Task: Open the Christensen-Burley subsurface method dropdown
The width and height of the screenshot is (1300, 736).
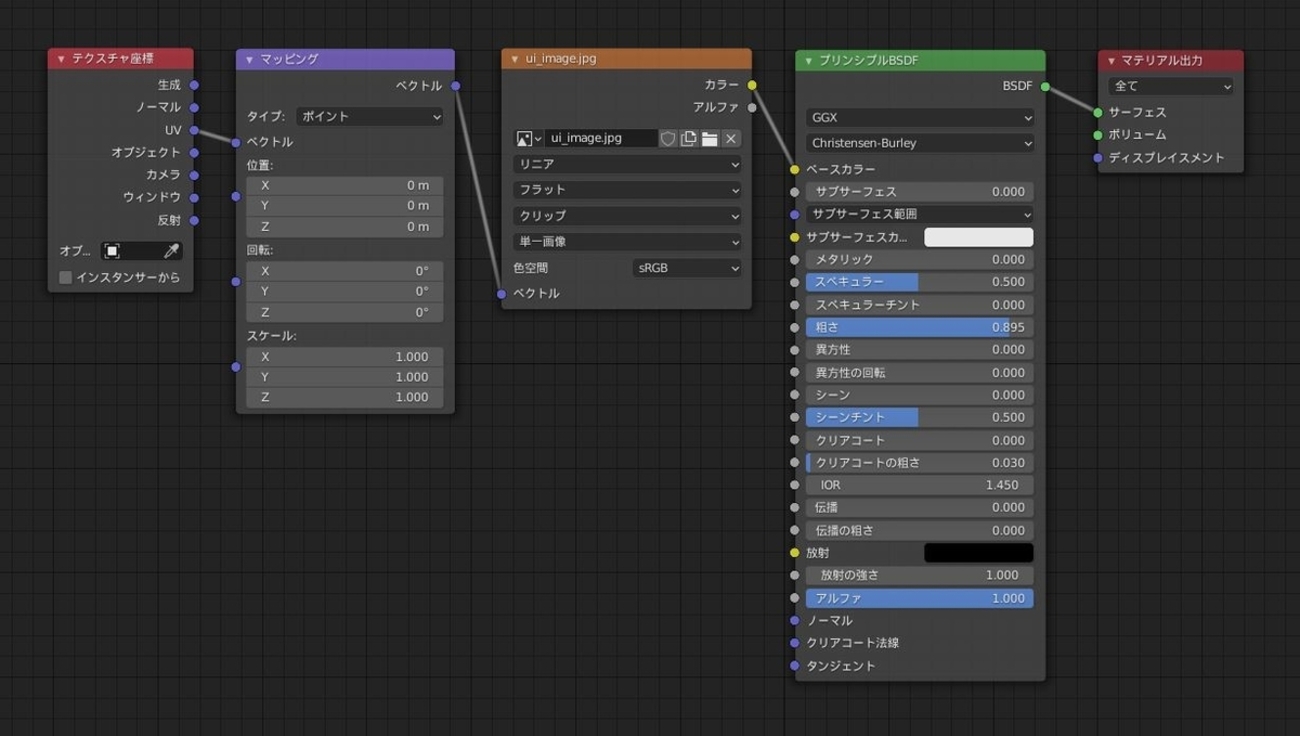Action: coord(918,142)
